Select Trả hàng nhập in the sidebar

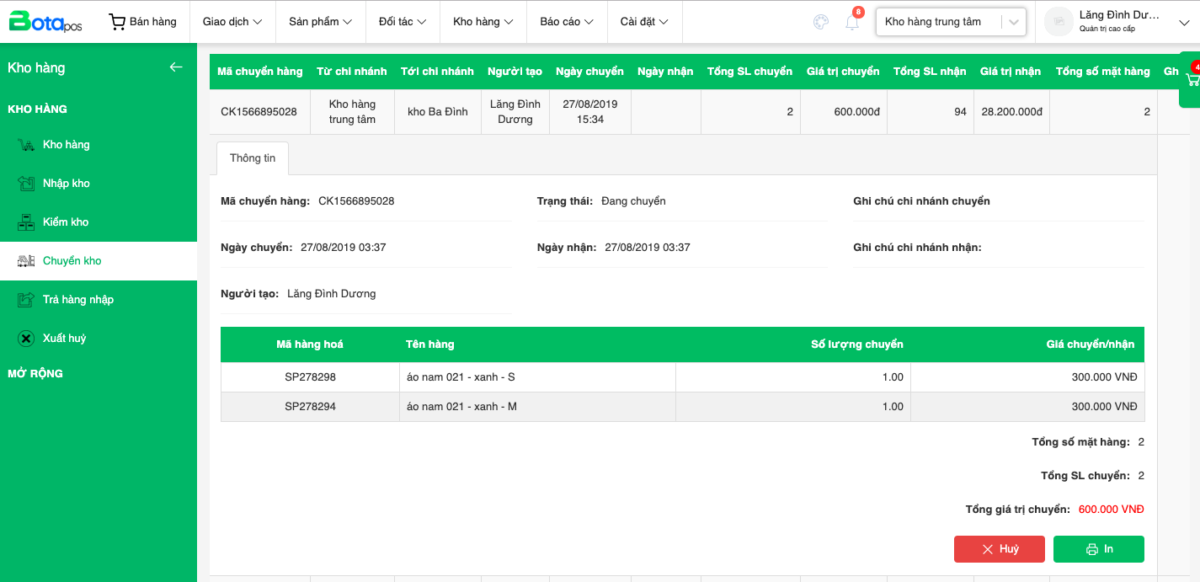[78, 300]
